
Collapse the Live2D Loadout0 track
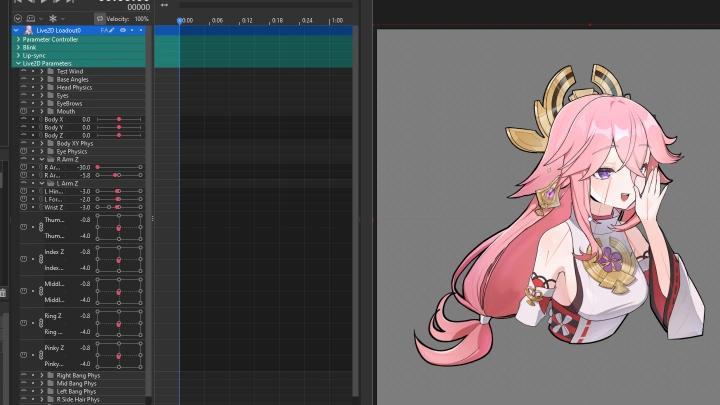click(17, 30)
